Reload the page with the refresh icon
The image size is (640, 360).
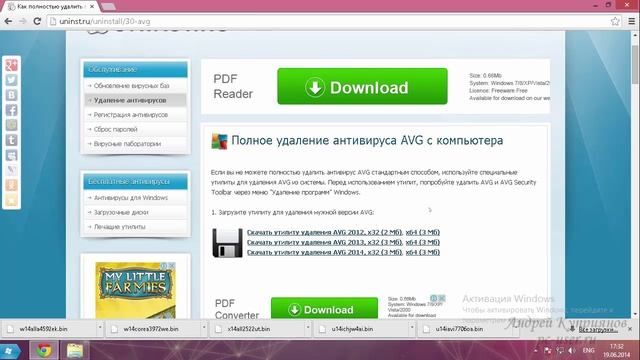pyautogui.click(x=37, y=21)
